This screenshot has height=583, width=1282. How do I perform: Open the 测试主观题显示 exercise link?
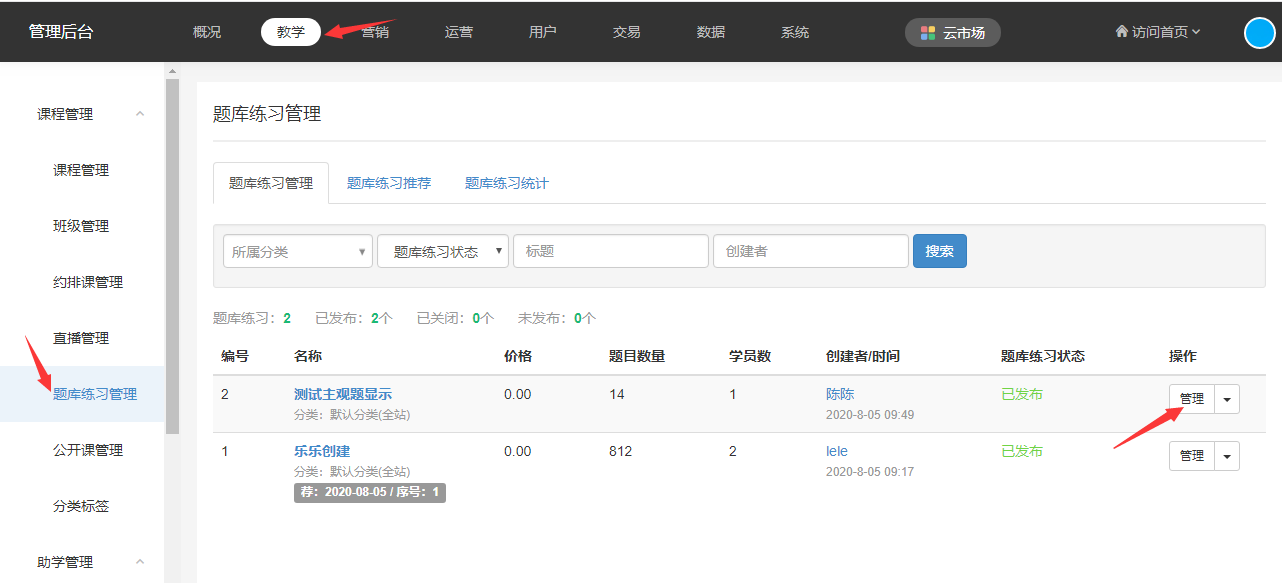click(342, 394)
